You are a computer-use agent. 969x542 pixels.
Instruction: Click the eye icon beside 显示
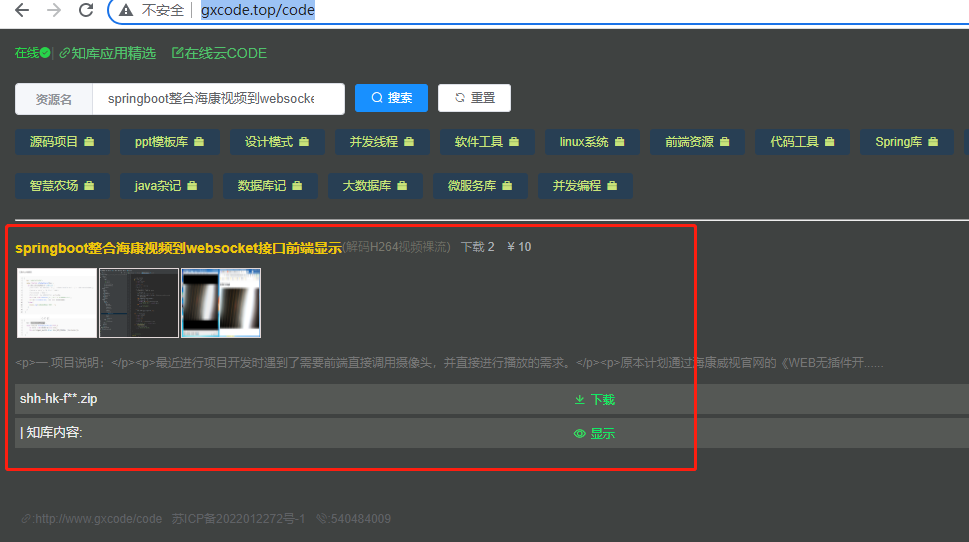[580, 434]
